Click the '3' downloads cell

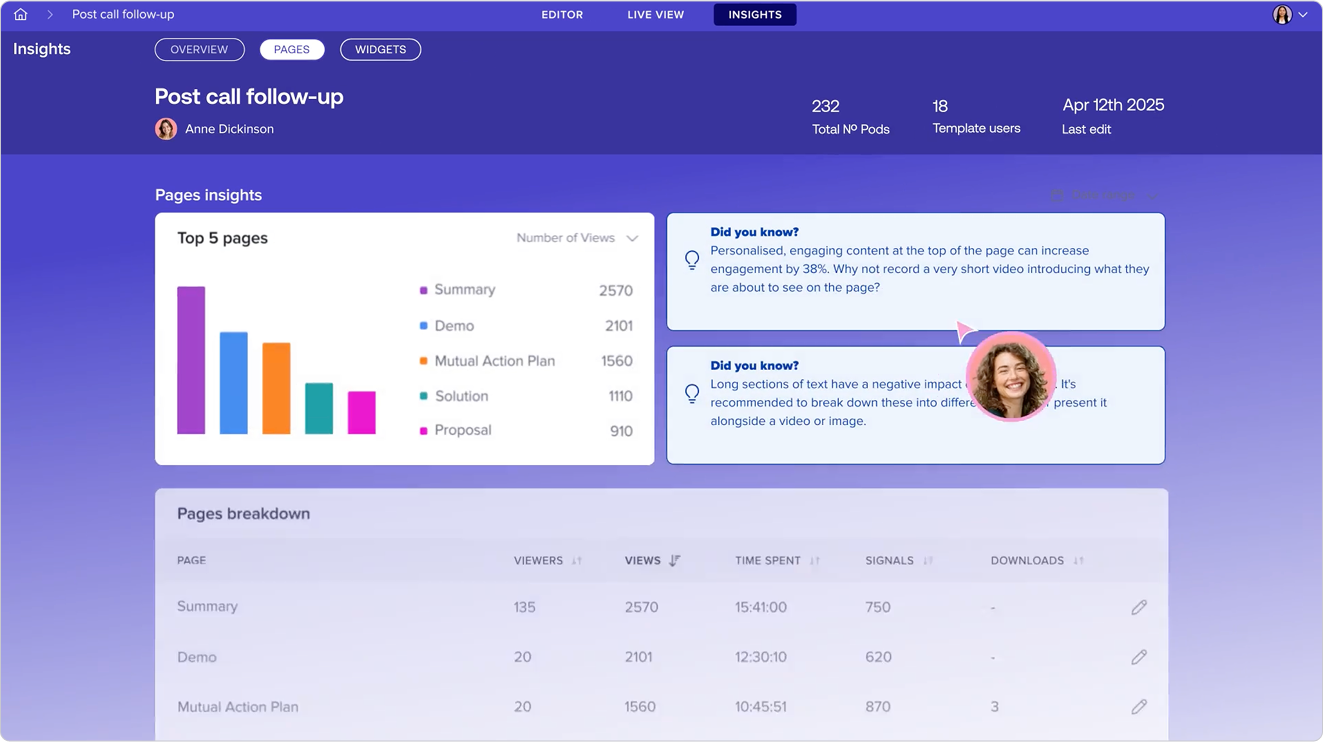995,707
